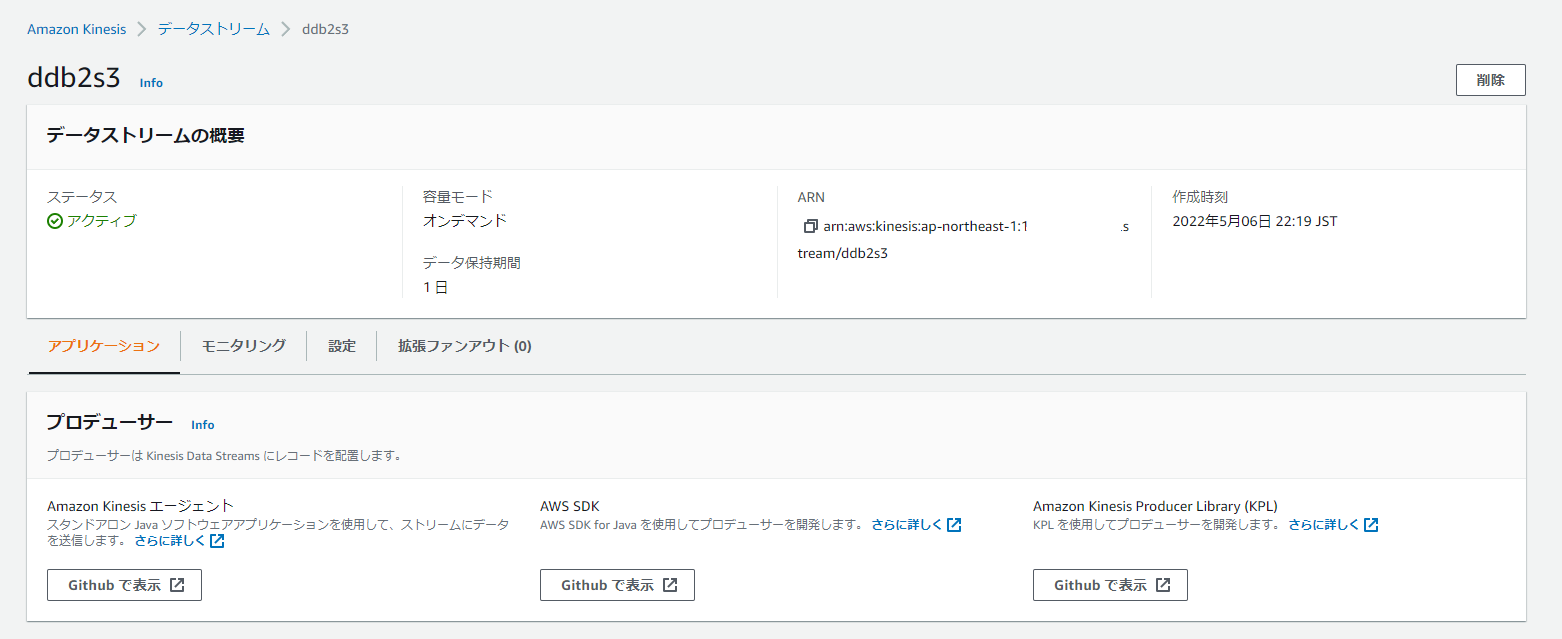Copy the ARN using the copy icon
Viewport: 1562px width, 639px height.
coord(810,227)
